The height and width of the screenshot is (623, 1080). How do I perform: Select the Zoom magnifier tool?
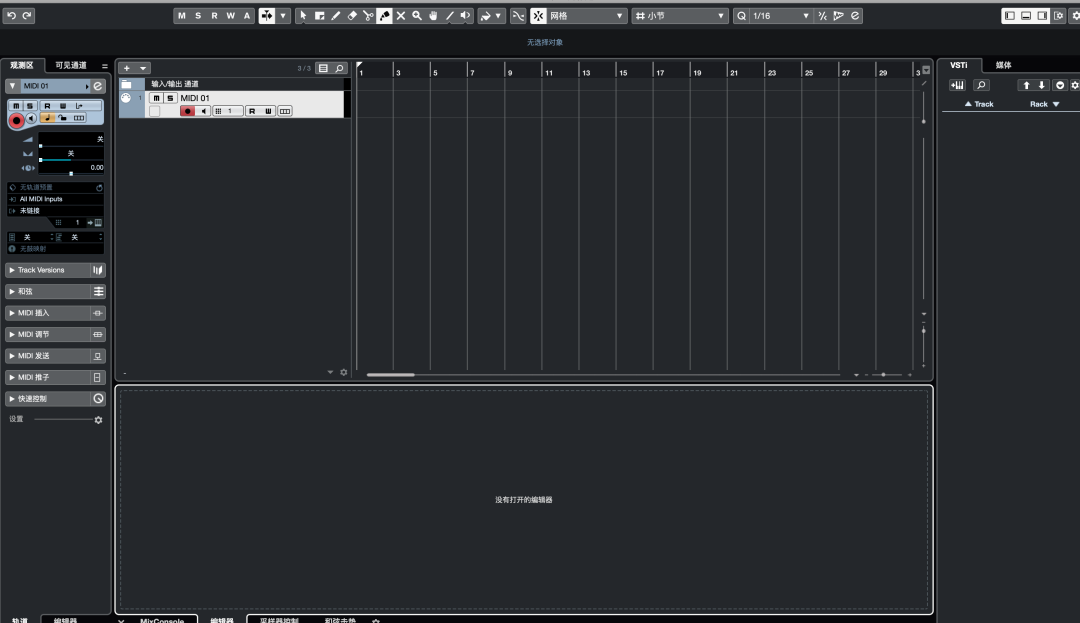pos(417,16)
